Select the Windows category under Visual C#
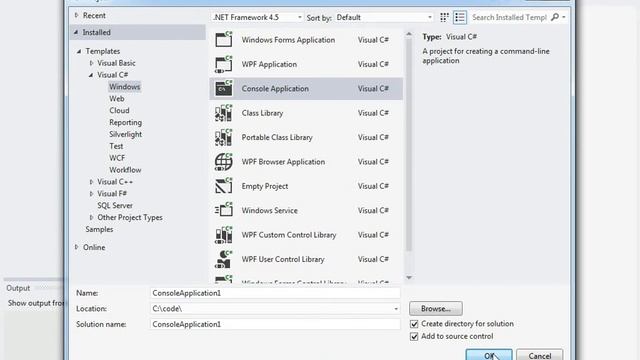The width and height of the screenshot is (640, 360). coord(124,87)
